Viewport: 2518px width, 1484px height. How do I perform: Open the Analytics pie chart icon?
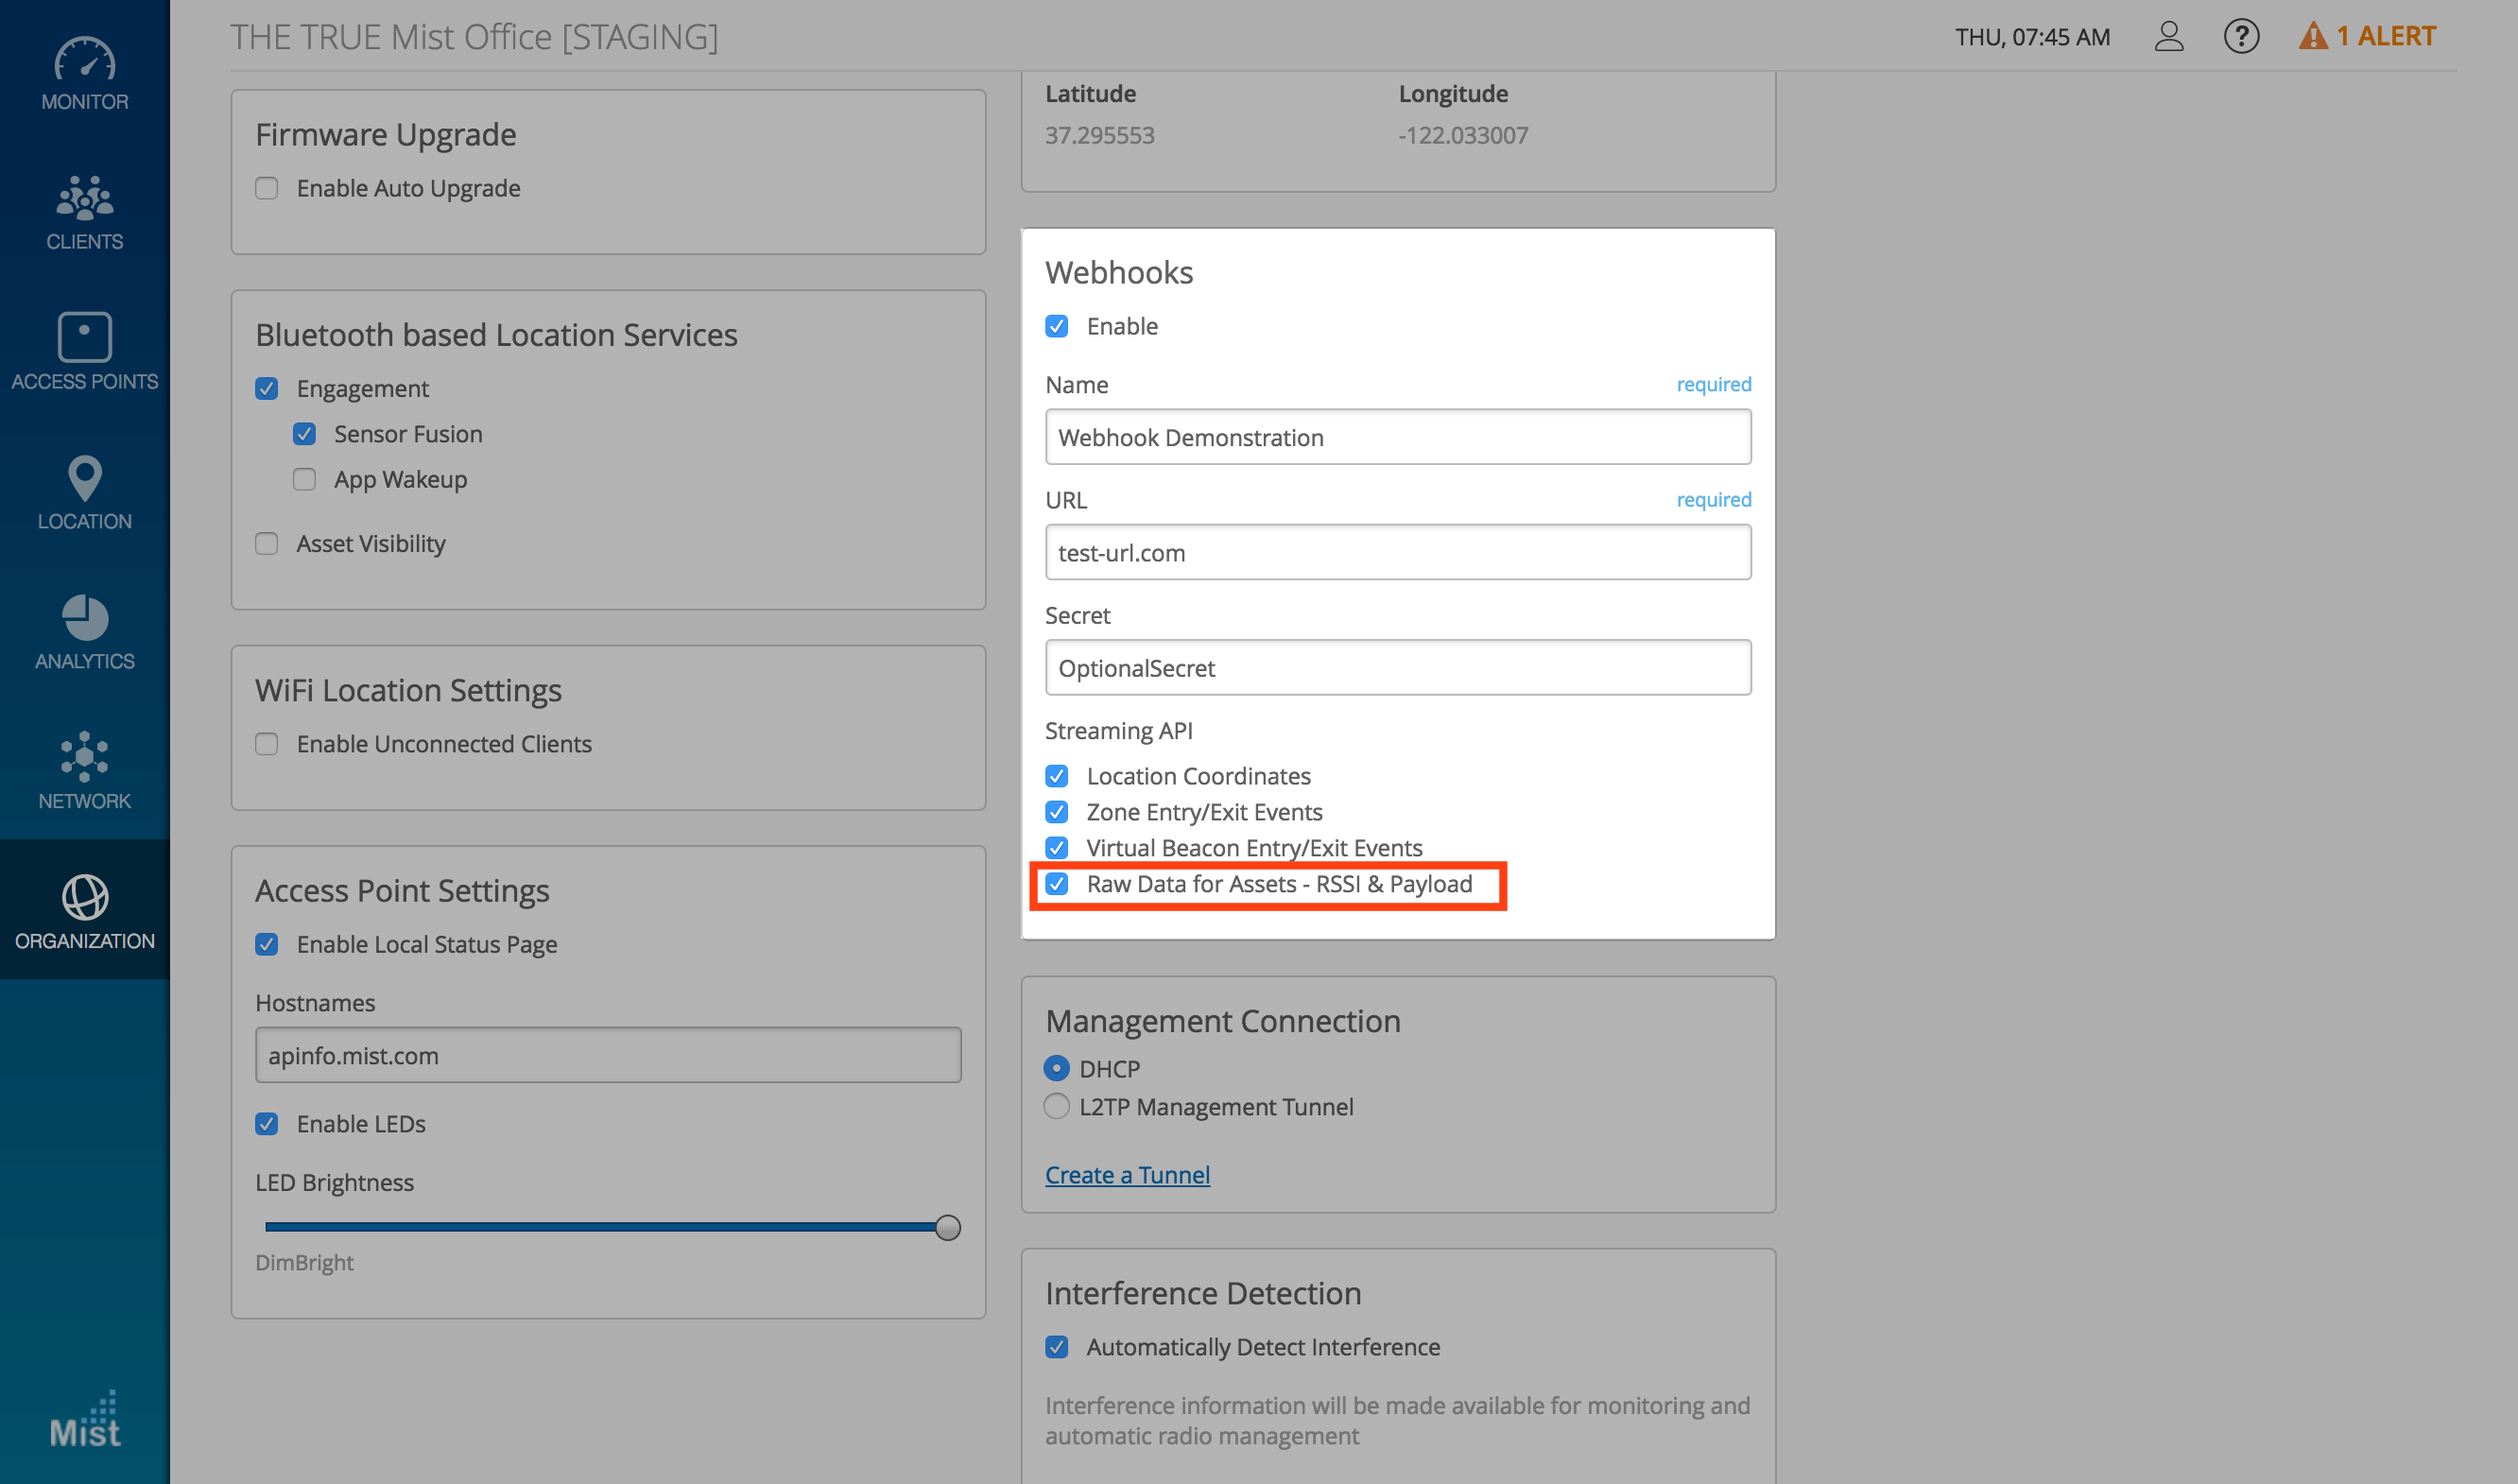(84, 617)
